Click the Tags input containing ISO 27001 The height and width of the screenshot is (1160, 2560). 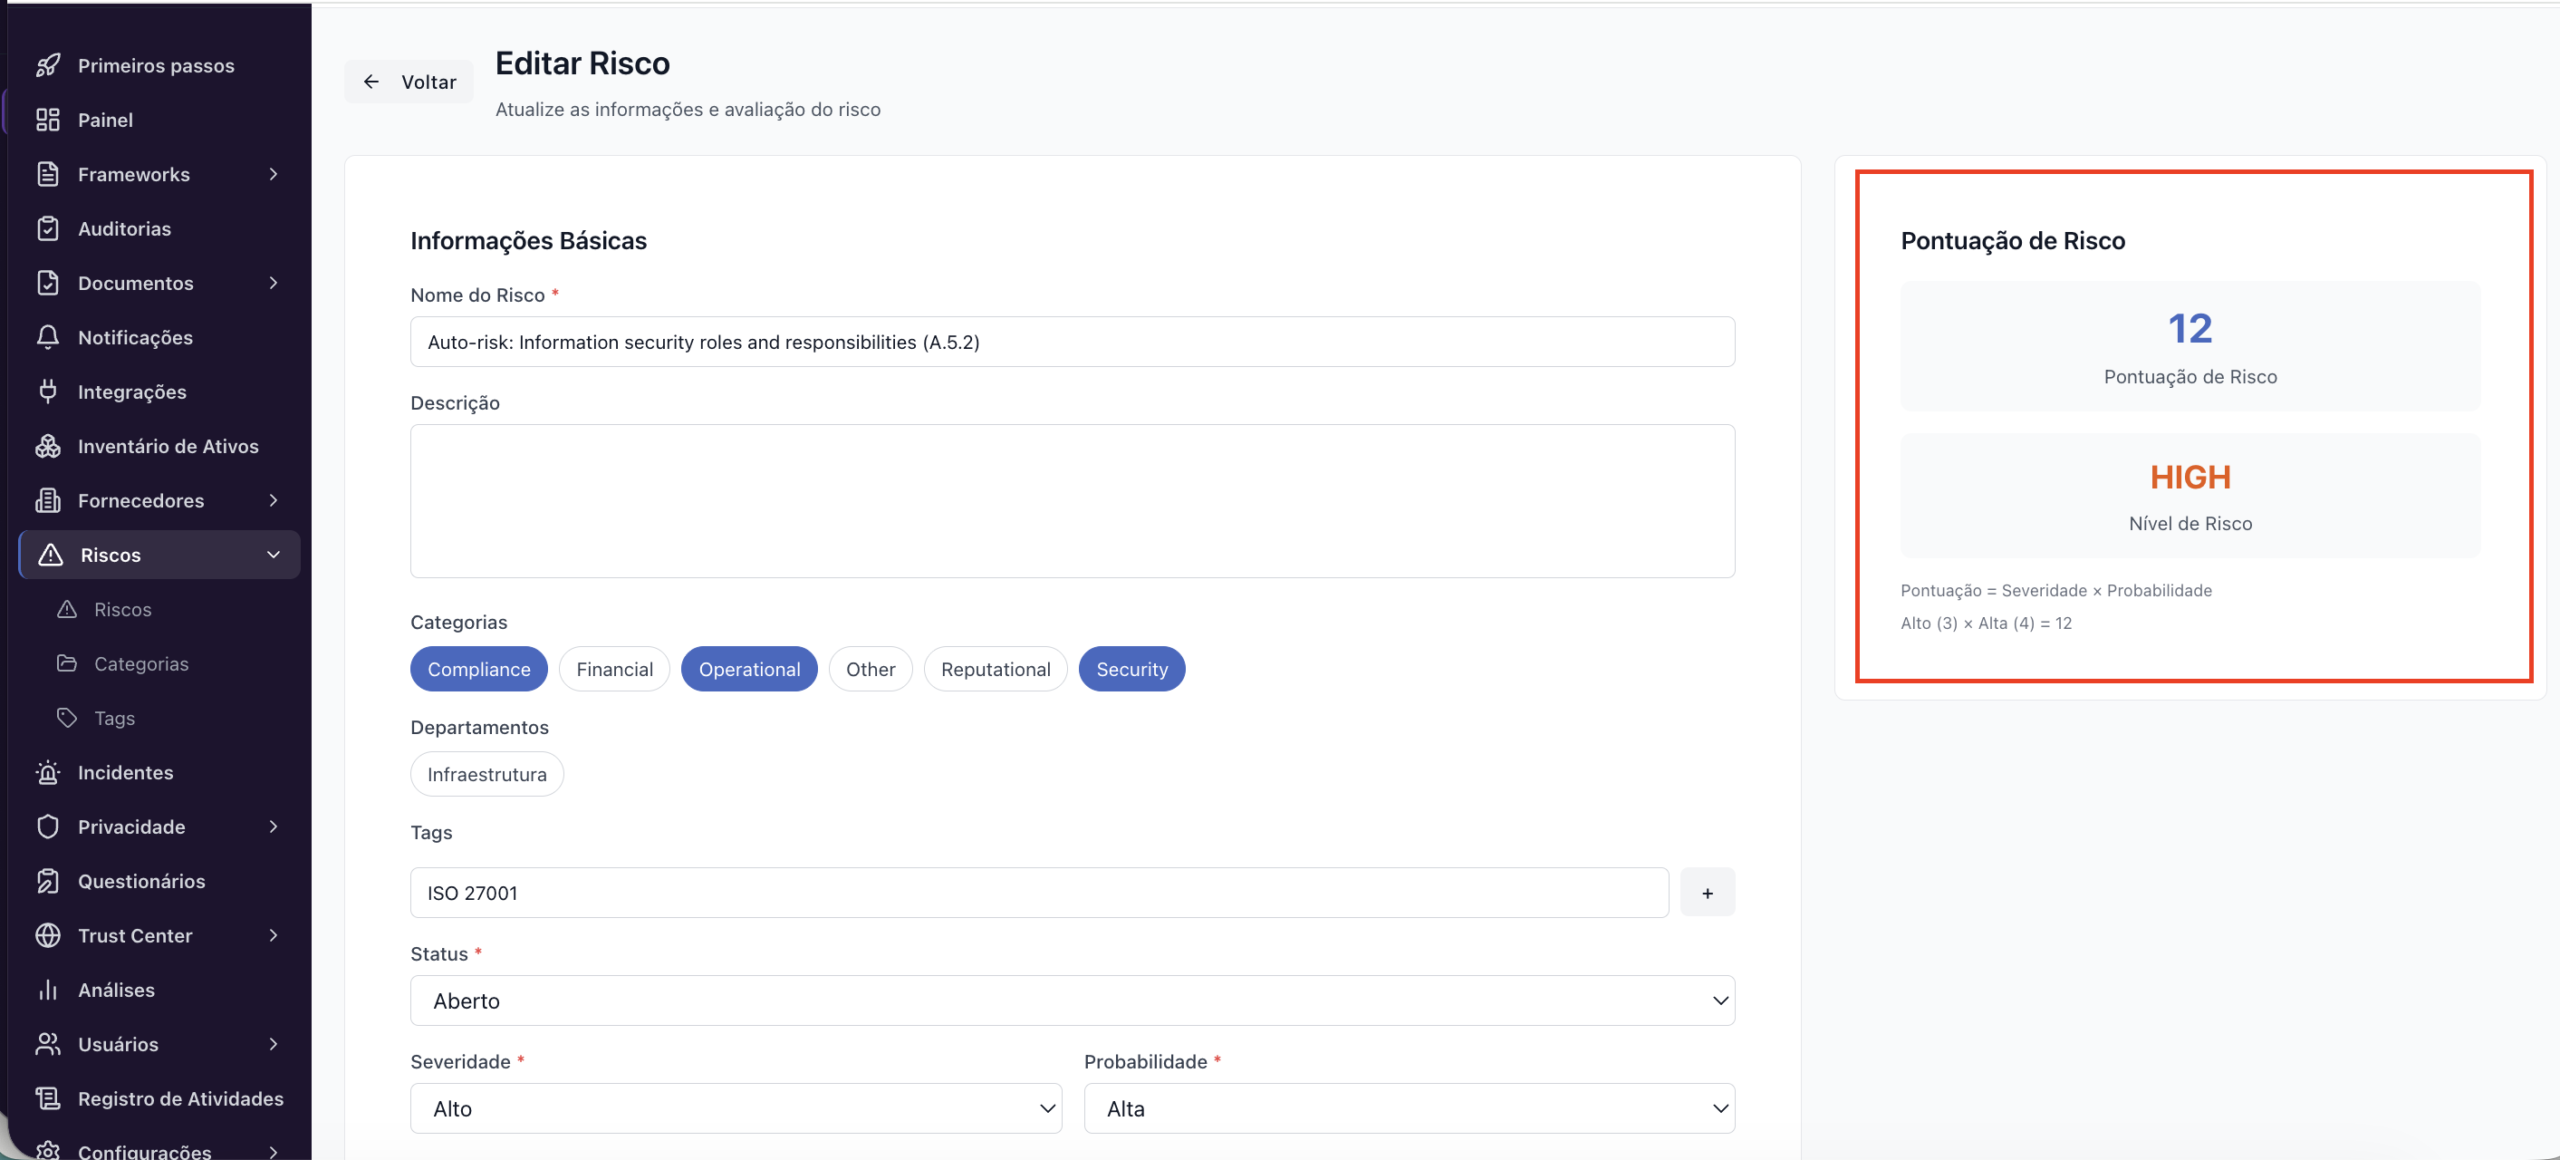[x=1039, y=893]
